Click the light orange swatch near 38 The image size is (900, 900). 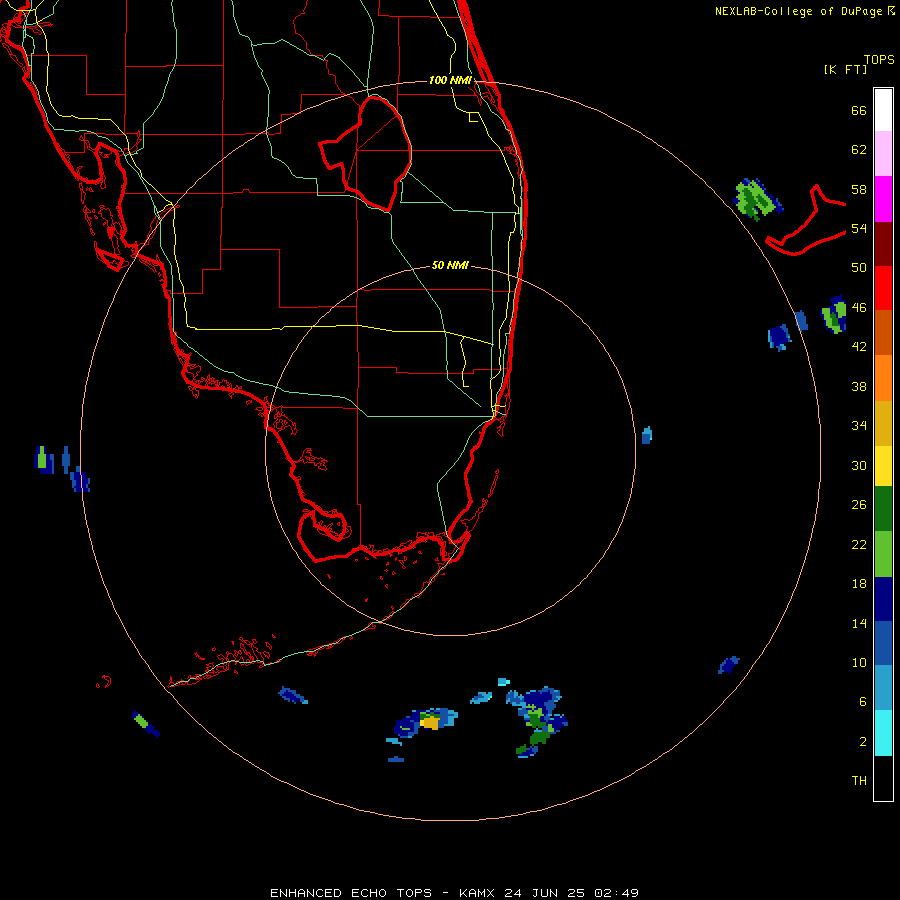coord(883,378)
